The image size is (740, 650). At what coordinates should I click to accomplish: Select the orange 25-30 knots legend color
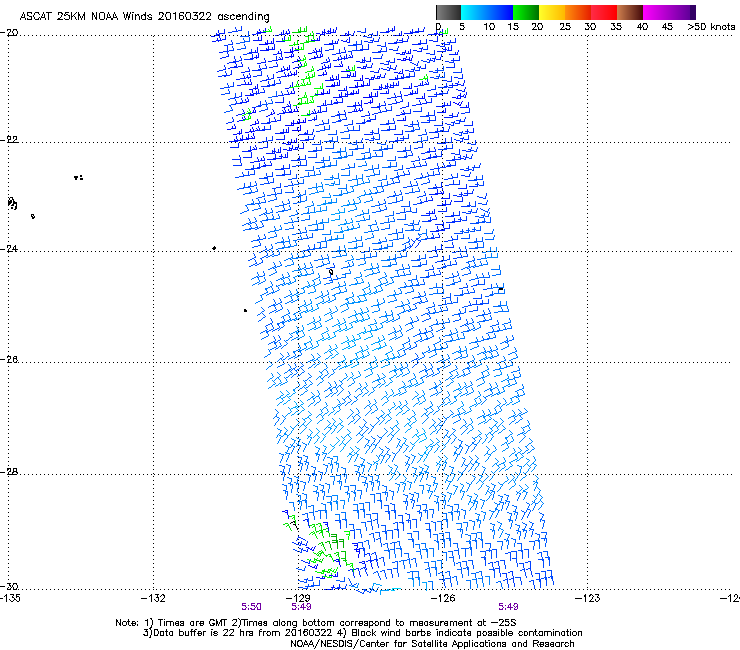(578, 12)
